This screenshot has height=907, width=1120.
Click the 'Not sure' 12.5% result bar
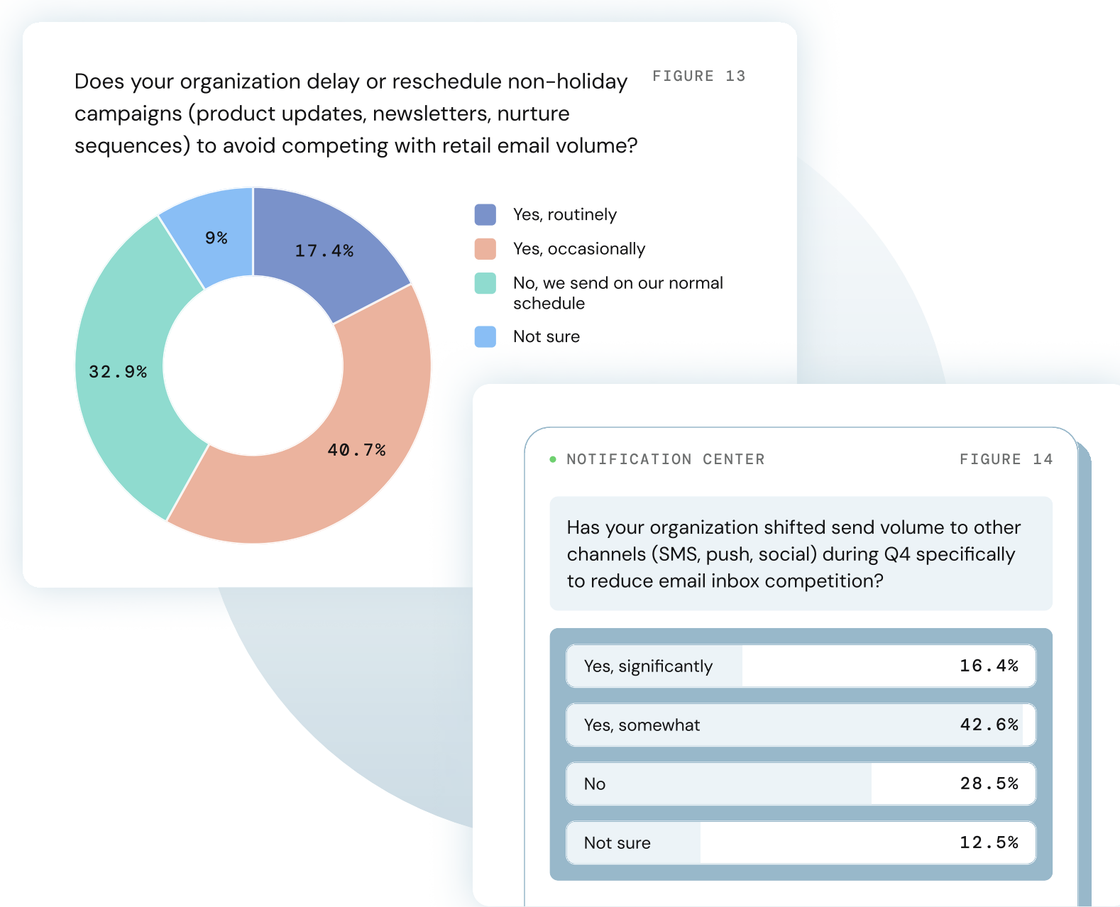coord(801,843)
